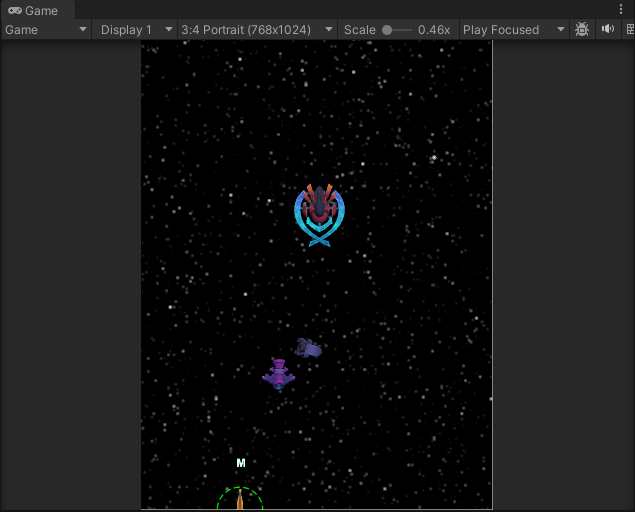Expand the Display 1 dropdown
Image resolution: width=635 pixels, height=512 pixels.
(x=136, y=30)
